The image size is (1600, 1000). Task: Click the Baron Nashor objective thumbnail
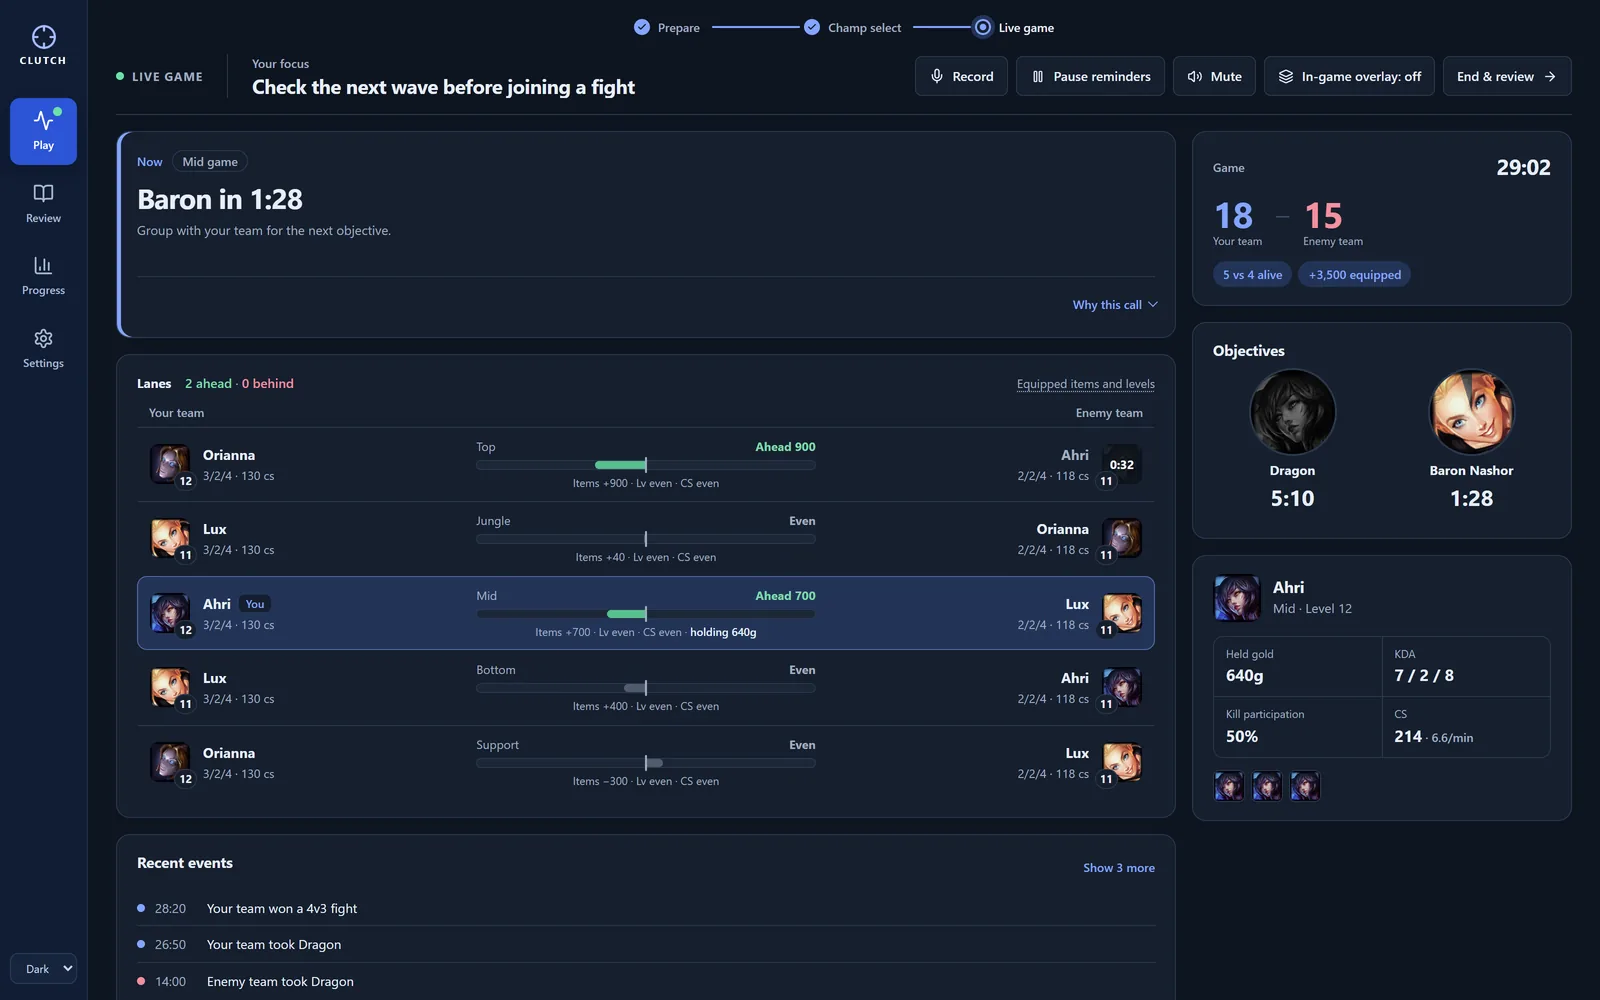pyautogui.click(x=1471, y=412)
